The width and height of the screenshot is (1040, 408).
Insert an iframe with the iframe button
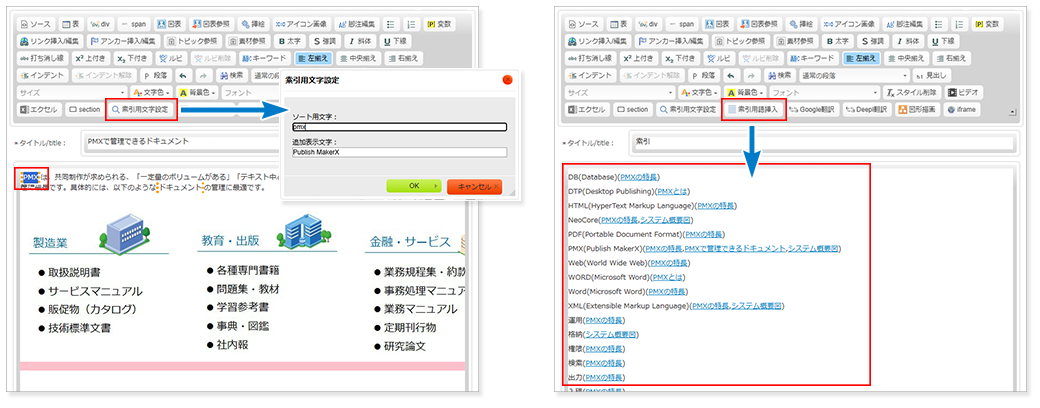pyautogui.click(x=962, y=109)
